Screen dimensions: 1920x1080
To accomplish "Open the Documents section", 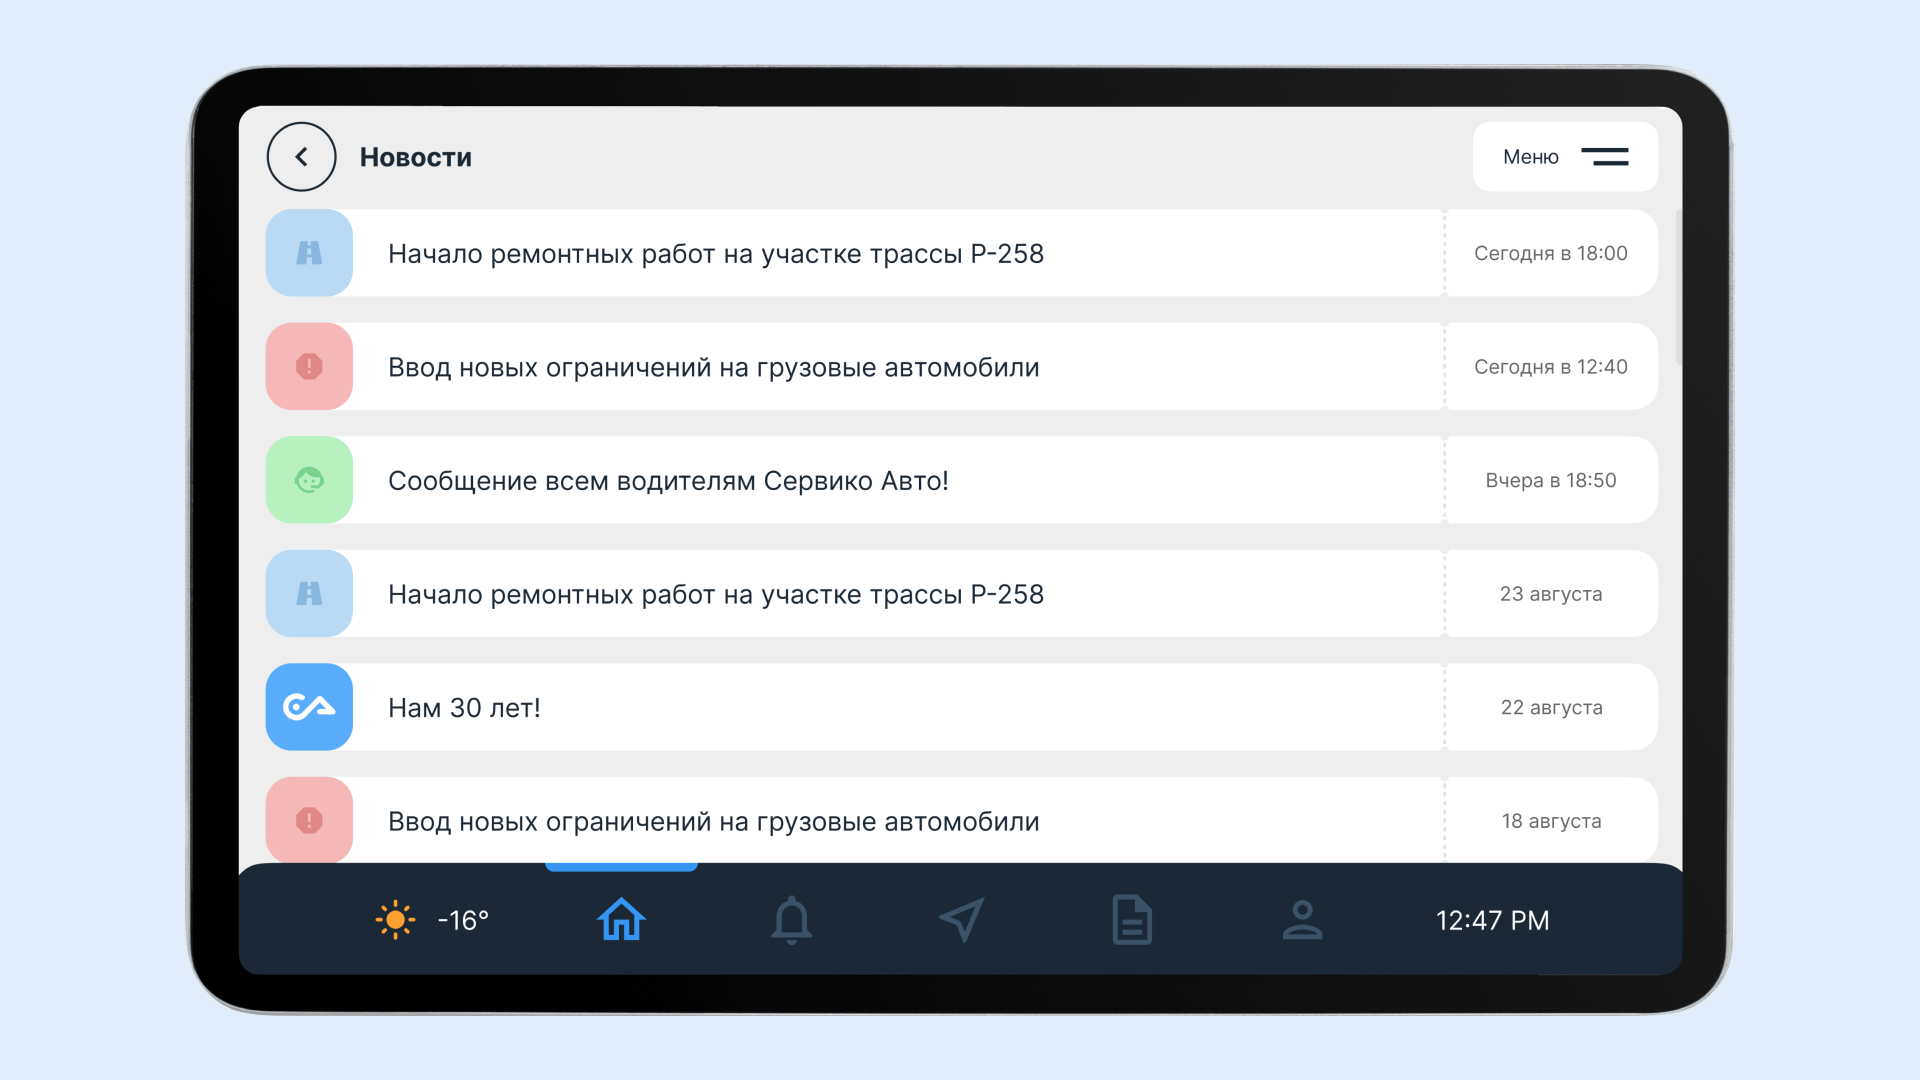I will [1129, 919].
